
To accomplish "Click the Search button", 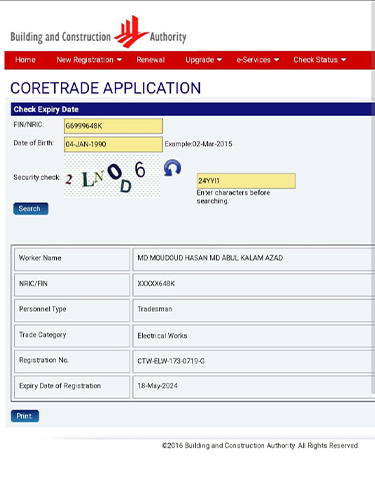I will tap(31, 209).
